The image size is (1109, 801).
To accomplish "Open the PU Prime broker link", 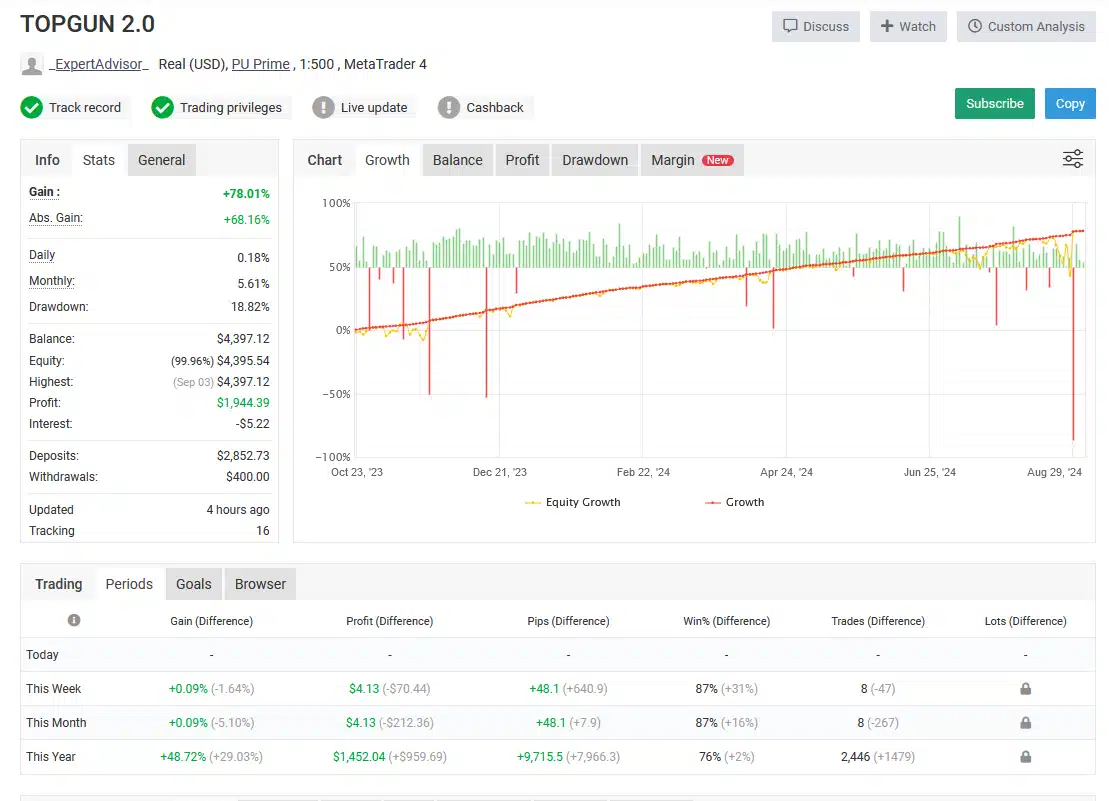I will [260, 64].
